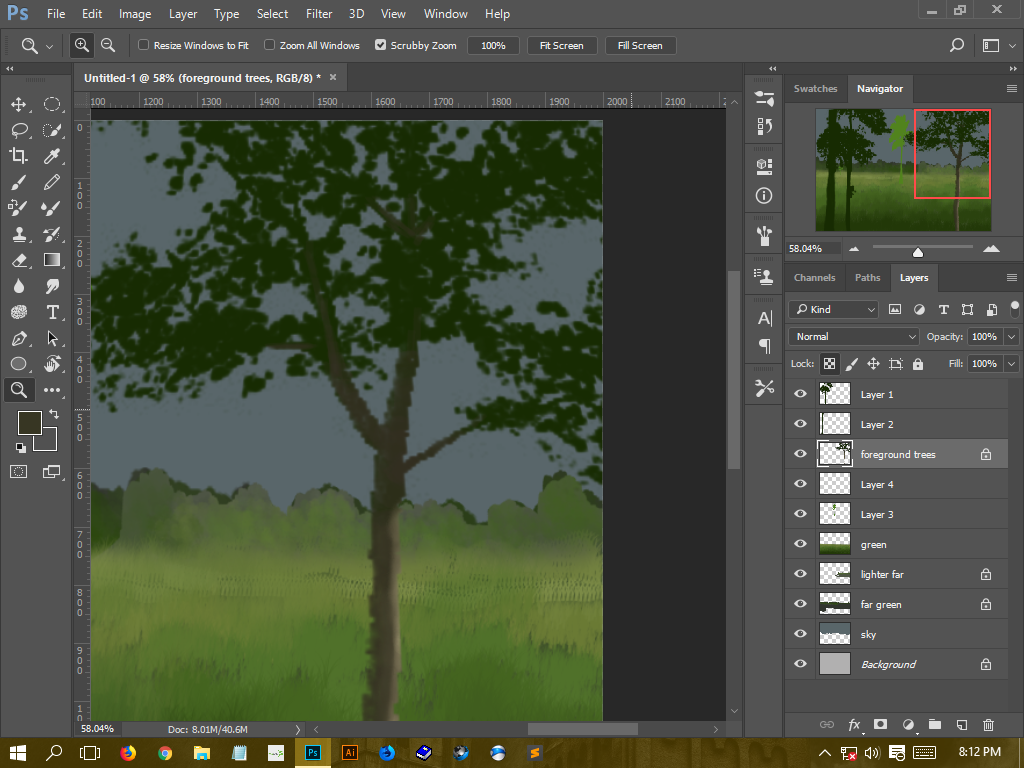Screen dimensions: 1024x768
Task: Click the Fit Screen button
Action: pos(562,45)
